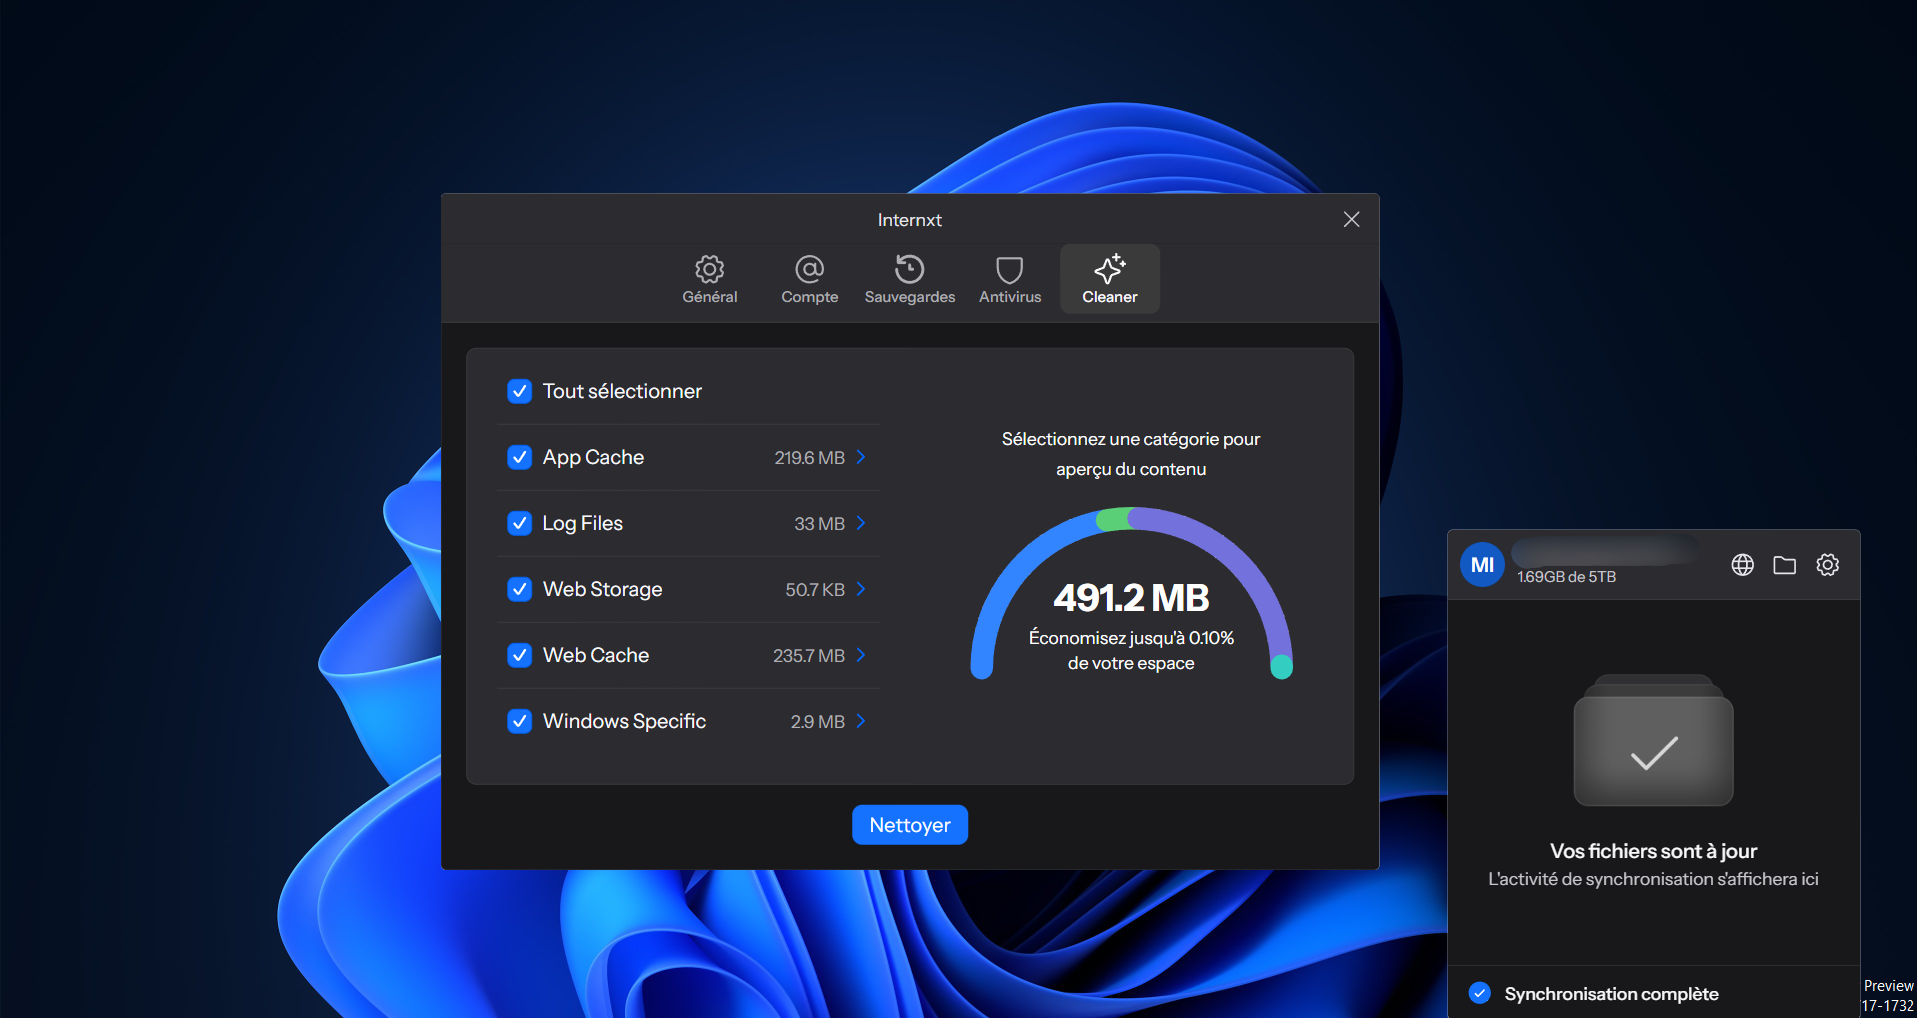The width and height of the screenshot is (1917, 1018).
Task: Click the 235.7 MB Web Cache size
Action: (809, 656)
